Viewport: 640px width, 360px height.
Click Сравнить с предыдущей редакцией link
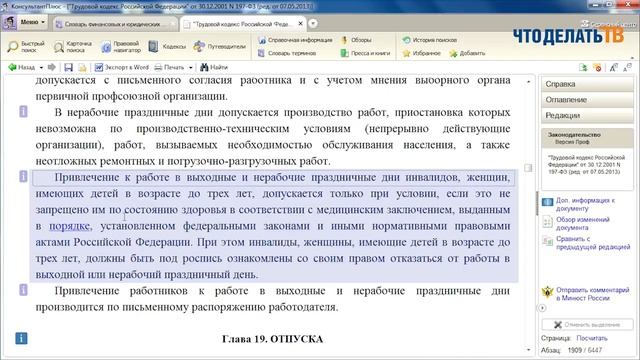click(x=593, y=243)
